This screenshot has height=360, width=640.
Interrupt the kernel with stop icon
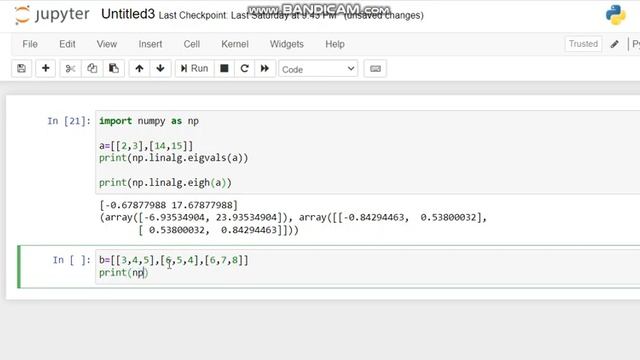(224, 69)
